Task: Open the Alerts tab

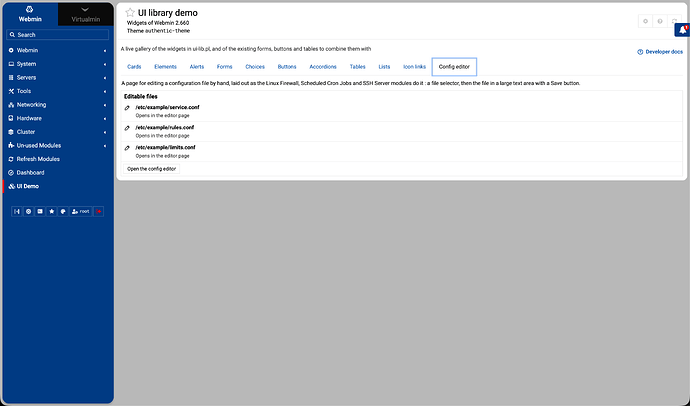Action: 197,67
